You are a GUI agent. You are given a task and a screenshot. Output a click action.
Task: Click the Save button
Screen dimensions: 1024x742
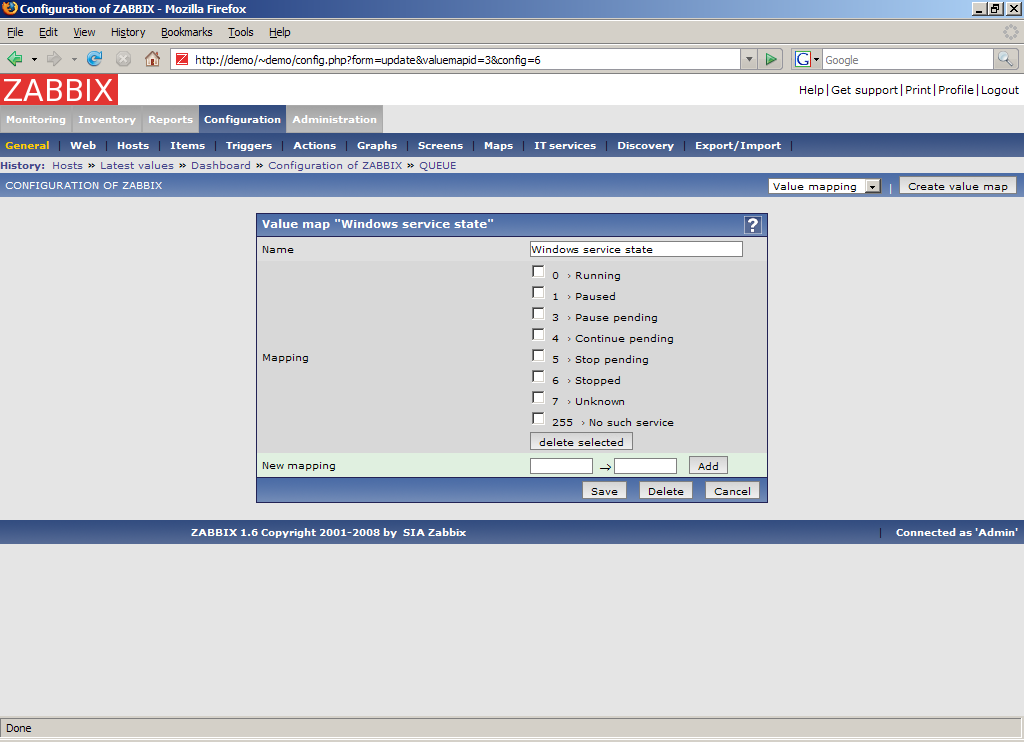click(604, 491)
